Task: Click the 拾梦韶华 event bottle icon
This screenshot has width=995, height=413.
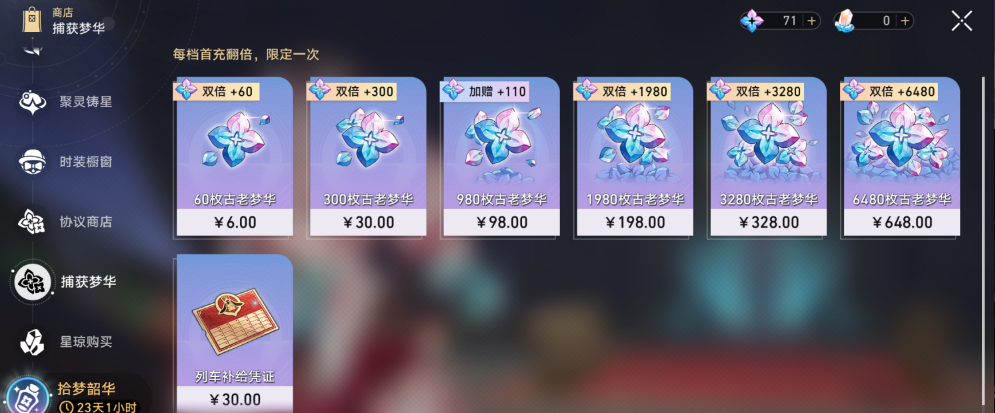Action: [x=28, y=397]
